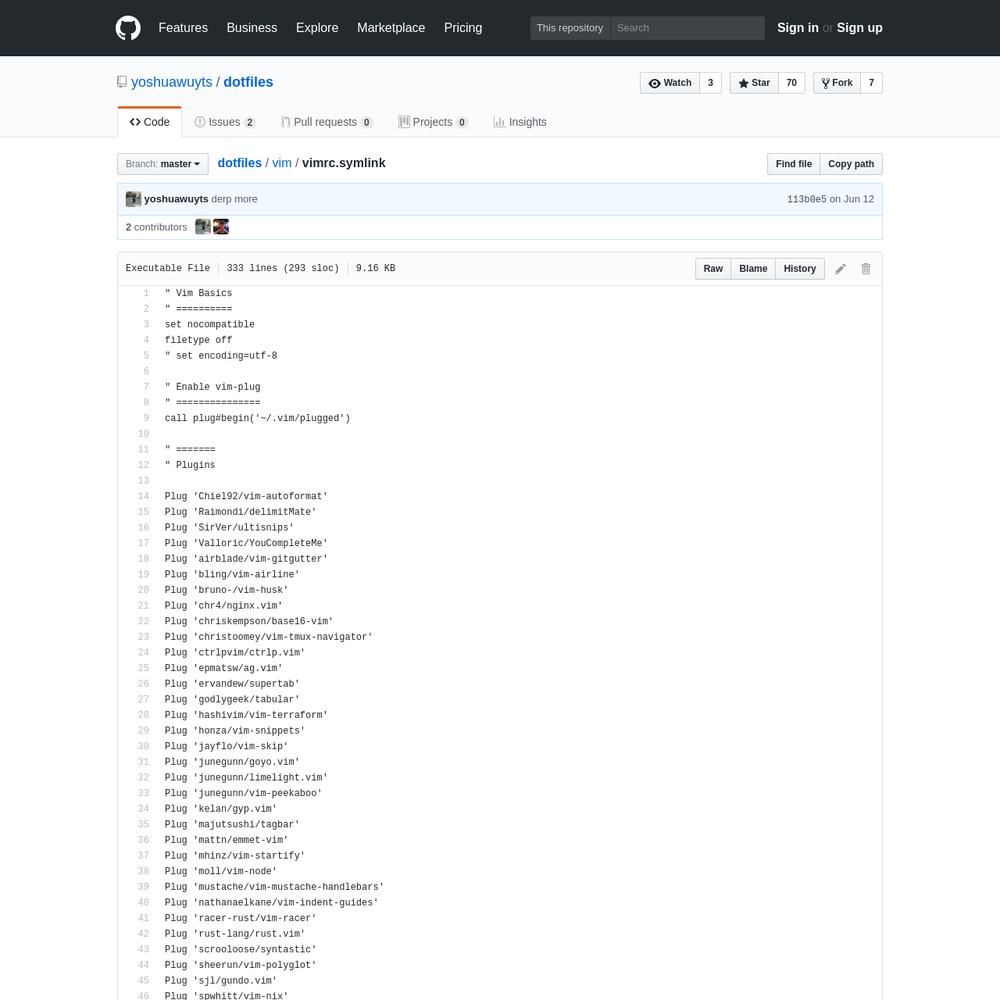View the 70 stargazers count
The height and width of the screenshot is (1000, 1000).
791,83
